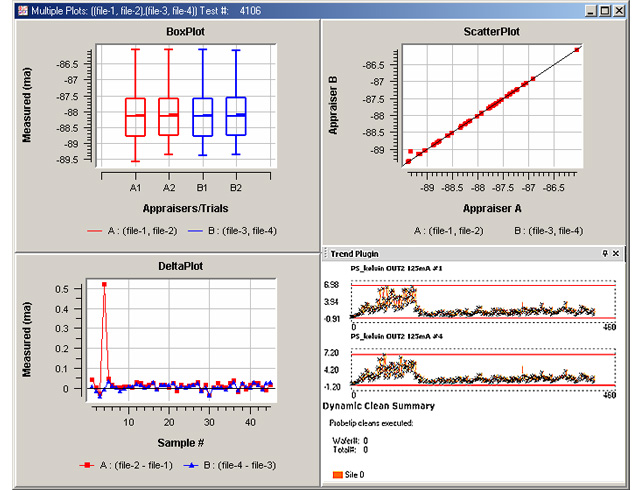This screenshot has height=490, width=633.
Task: Minimize the Multiple Plots window
Action: (x=591, y=11)
